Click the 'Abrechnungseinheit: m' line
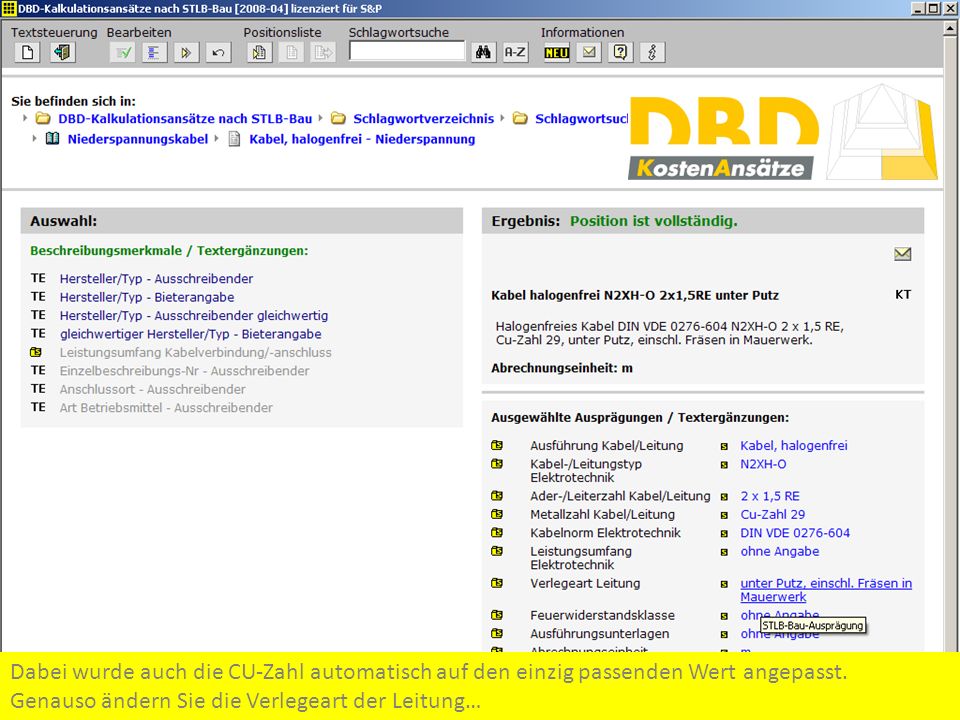Viewport: 960px width, 720px height. (x=561, y=368)
